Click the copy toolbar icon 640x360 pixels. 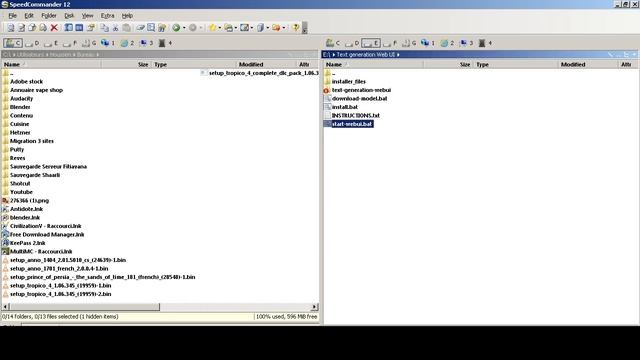point(105,28)
